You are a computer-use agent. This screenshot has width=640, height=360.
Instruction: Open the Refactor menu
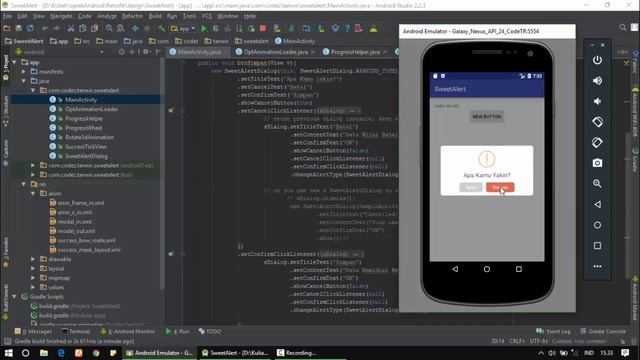[132, 16]
